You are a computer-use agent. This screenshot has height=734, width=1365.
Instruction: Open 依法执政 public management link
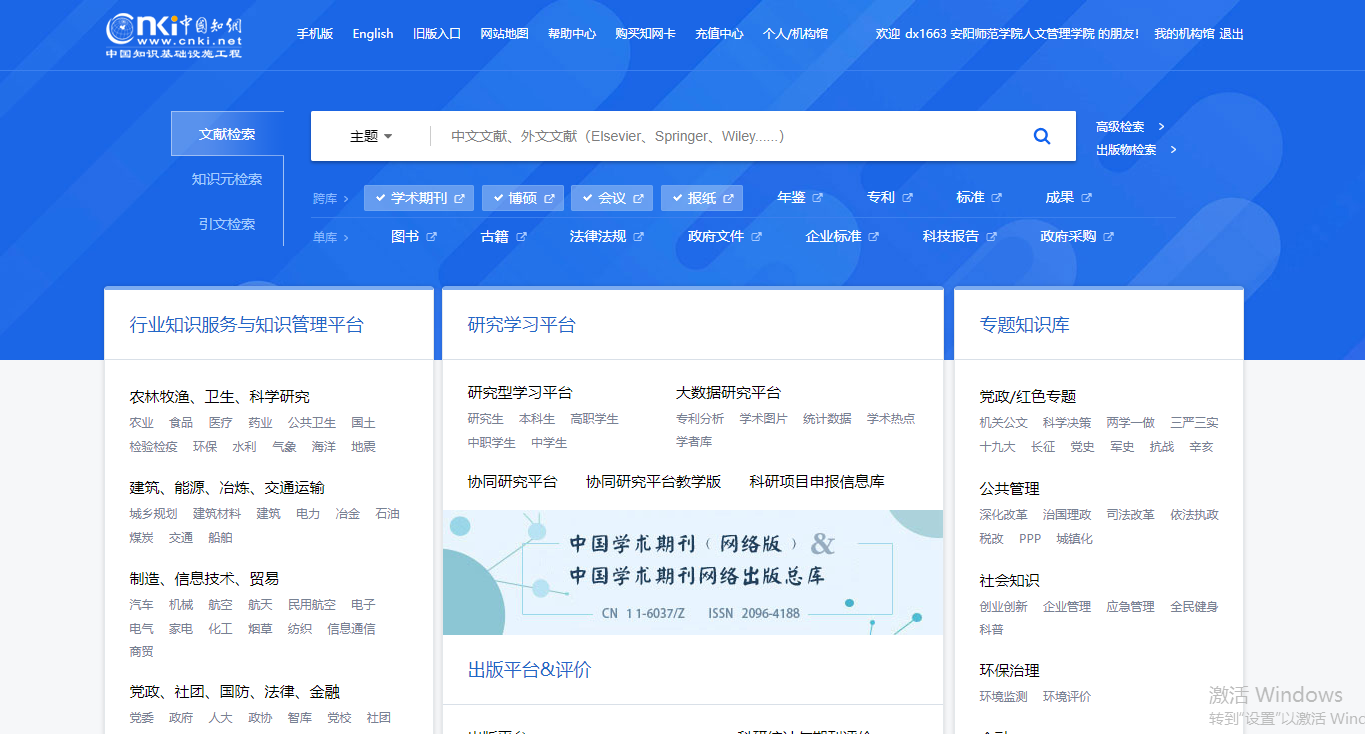pos(1195,515)
